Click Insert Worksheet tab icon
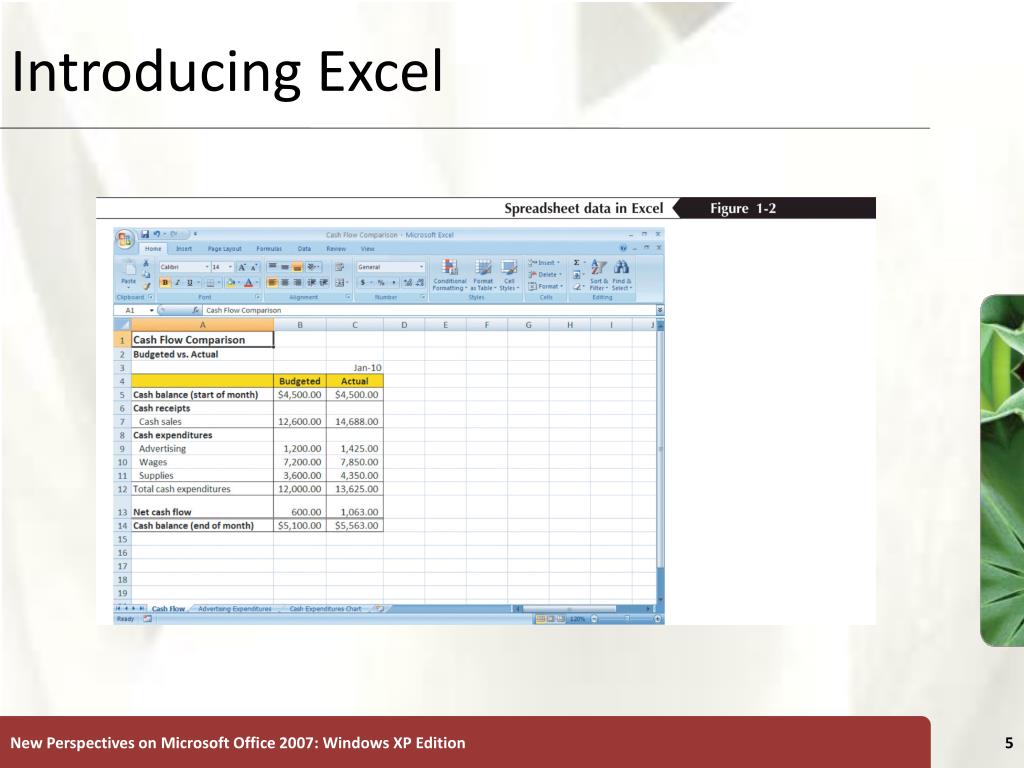Viewport: 1024px width, 768px height. 378,609
